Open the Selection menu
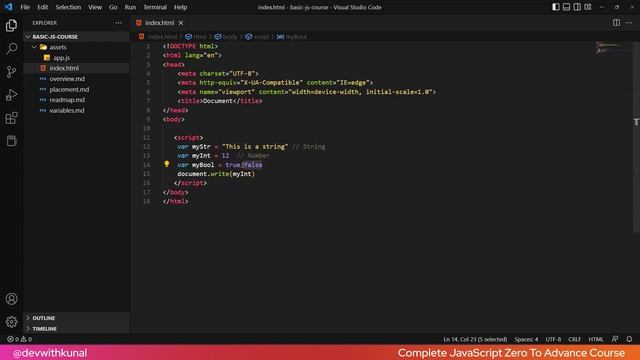The width and height of the screenshot is (640, 360). click(x=68, y=7)
